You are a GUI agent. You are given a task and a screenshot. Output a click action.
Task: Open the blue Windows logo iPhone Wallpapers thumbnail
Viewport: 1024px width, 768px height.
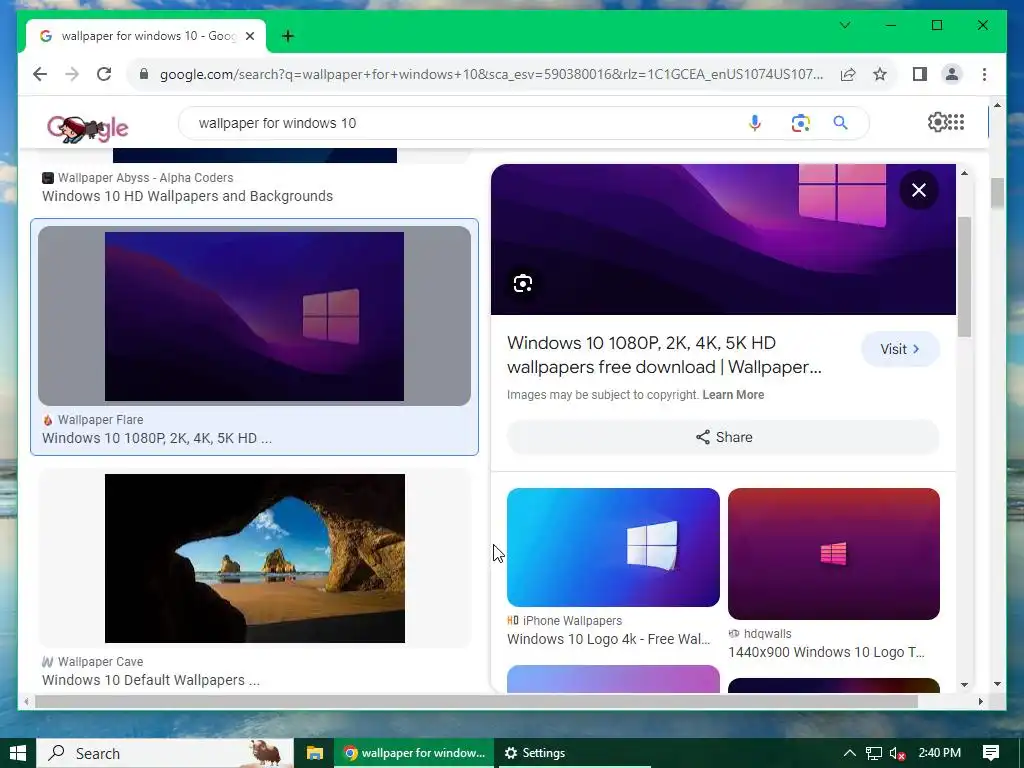coord(613,547)
